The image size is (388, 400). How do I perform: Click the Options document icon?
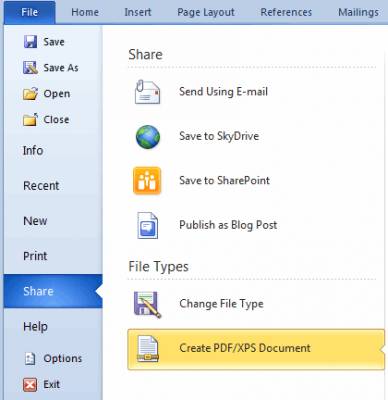(x=30, y=358)
